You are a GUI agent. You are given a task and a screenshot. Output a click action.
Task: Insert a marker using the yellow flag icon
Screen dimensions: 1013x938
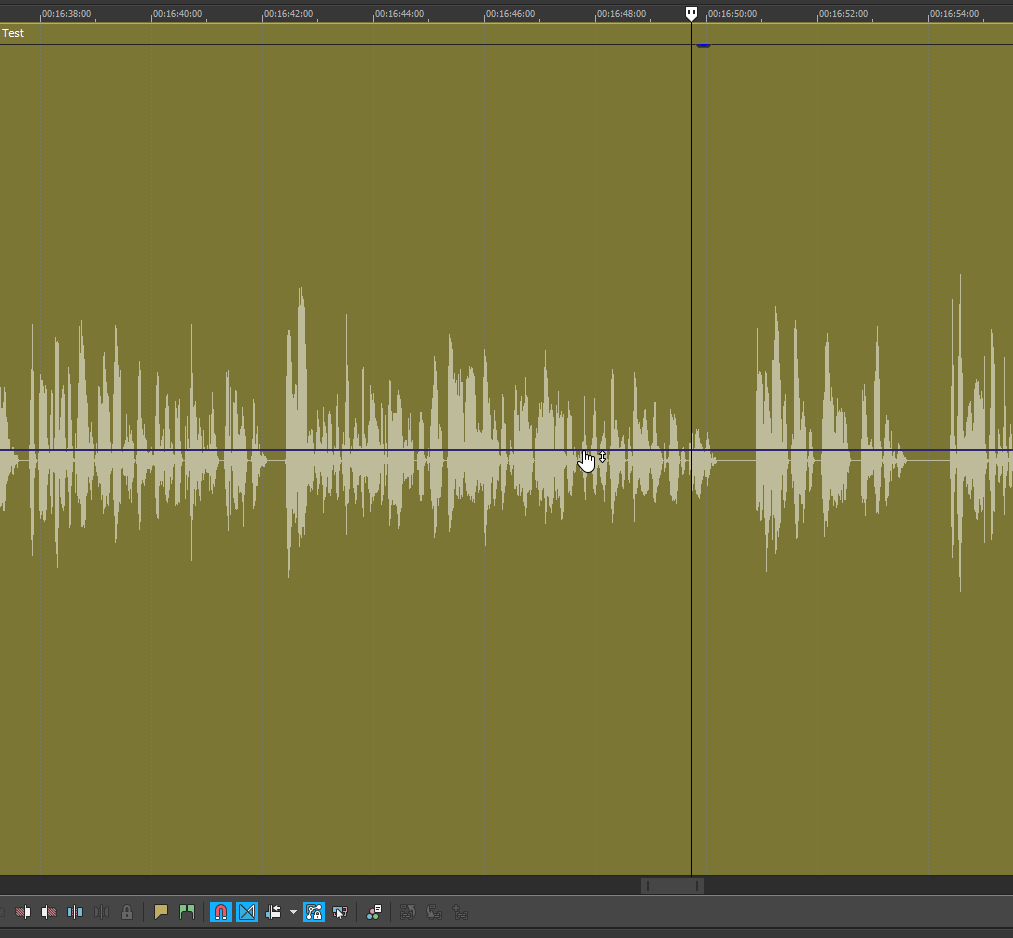pyautogui.click(x=161, y=912)
